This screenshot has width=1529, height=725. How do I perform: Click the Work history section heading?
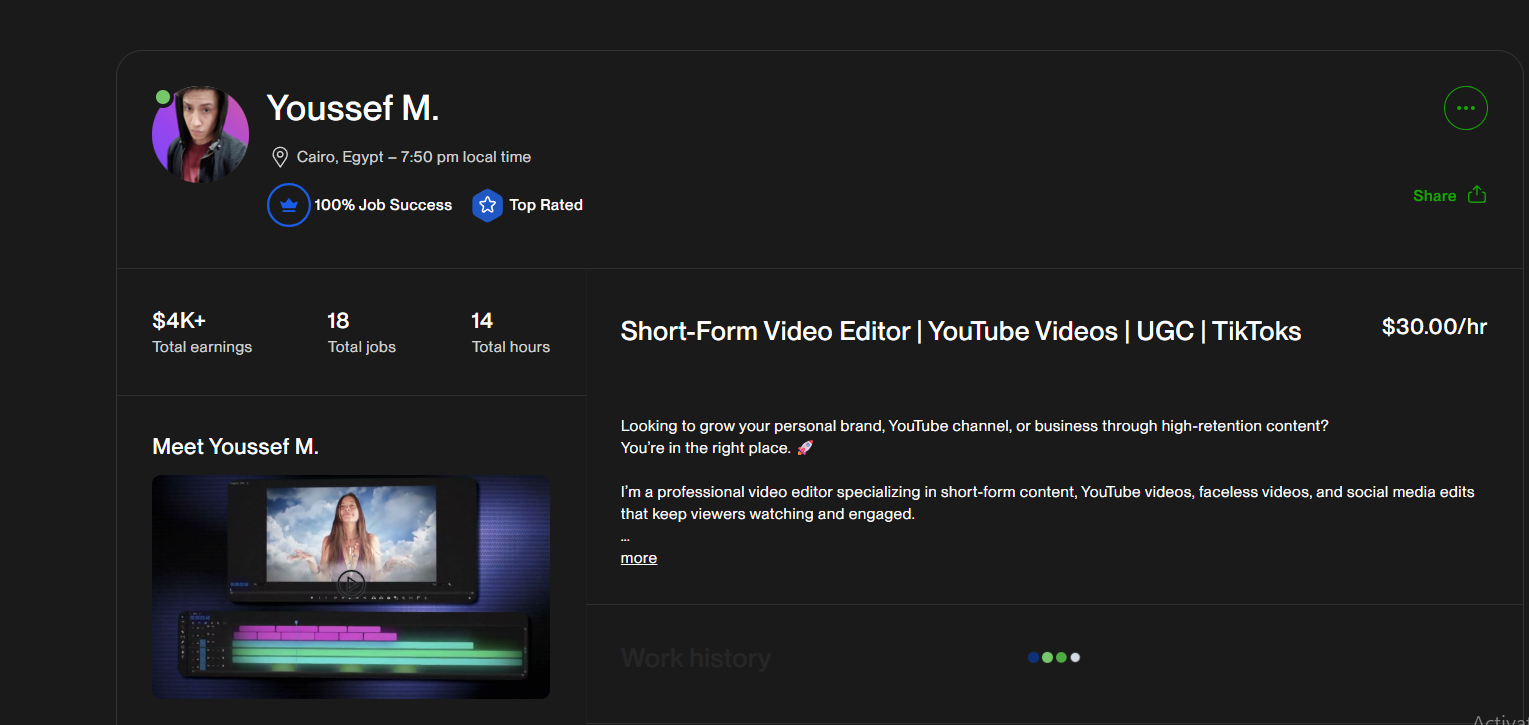point(696,658)
